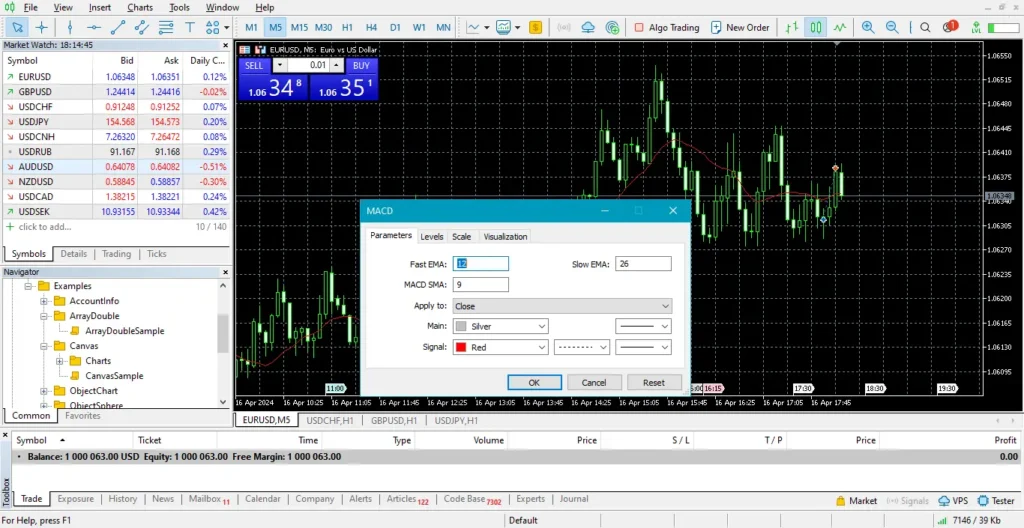Click the BUY button on chart
The image size is (1024, 528).
pos(361,65)
